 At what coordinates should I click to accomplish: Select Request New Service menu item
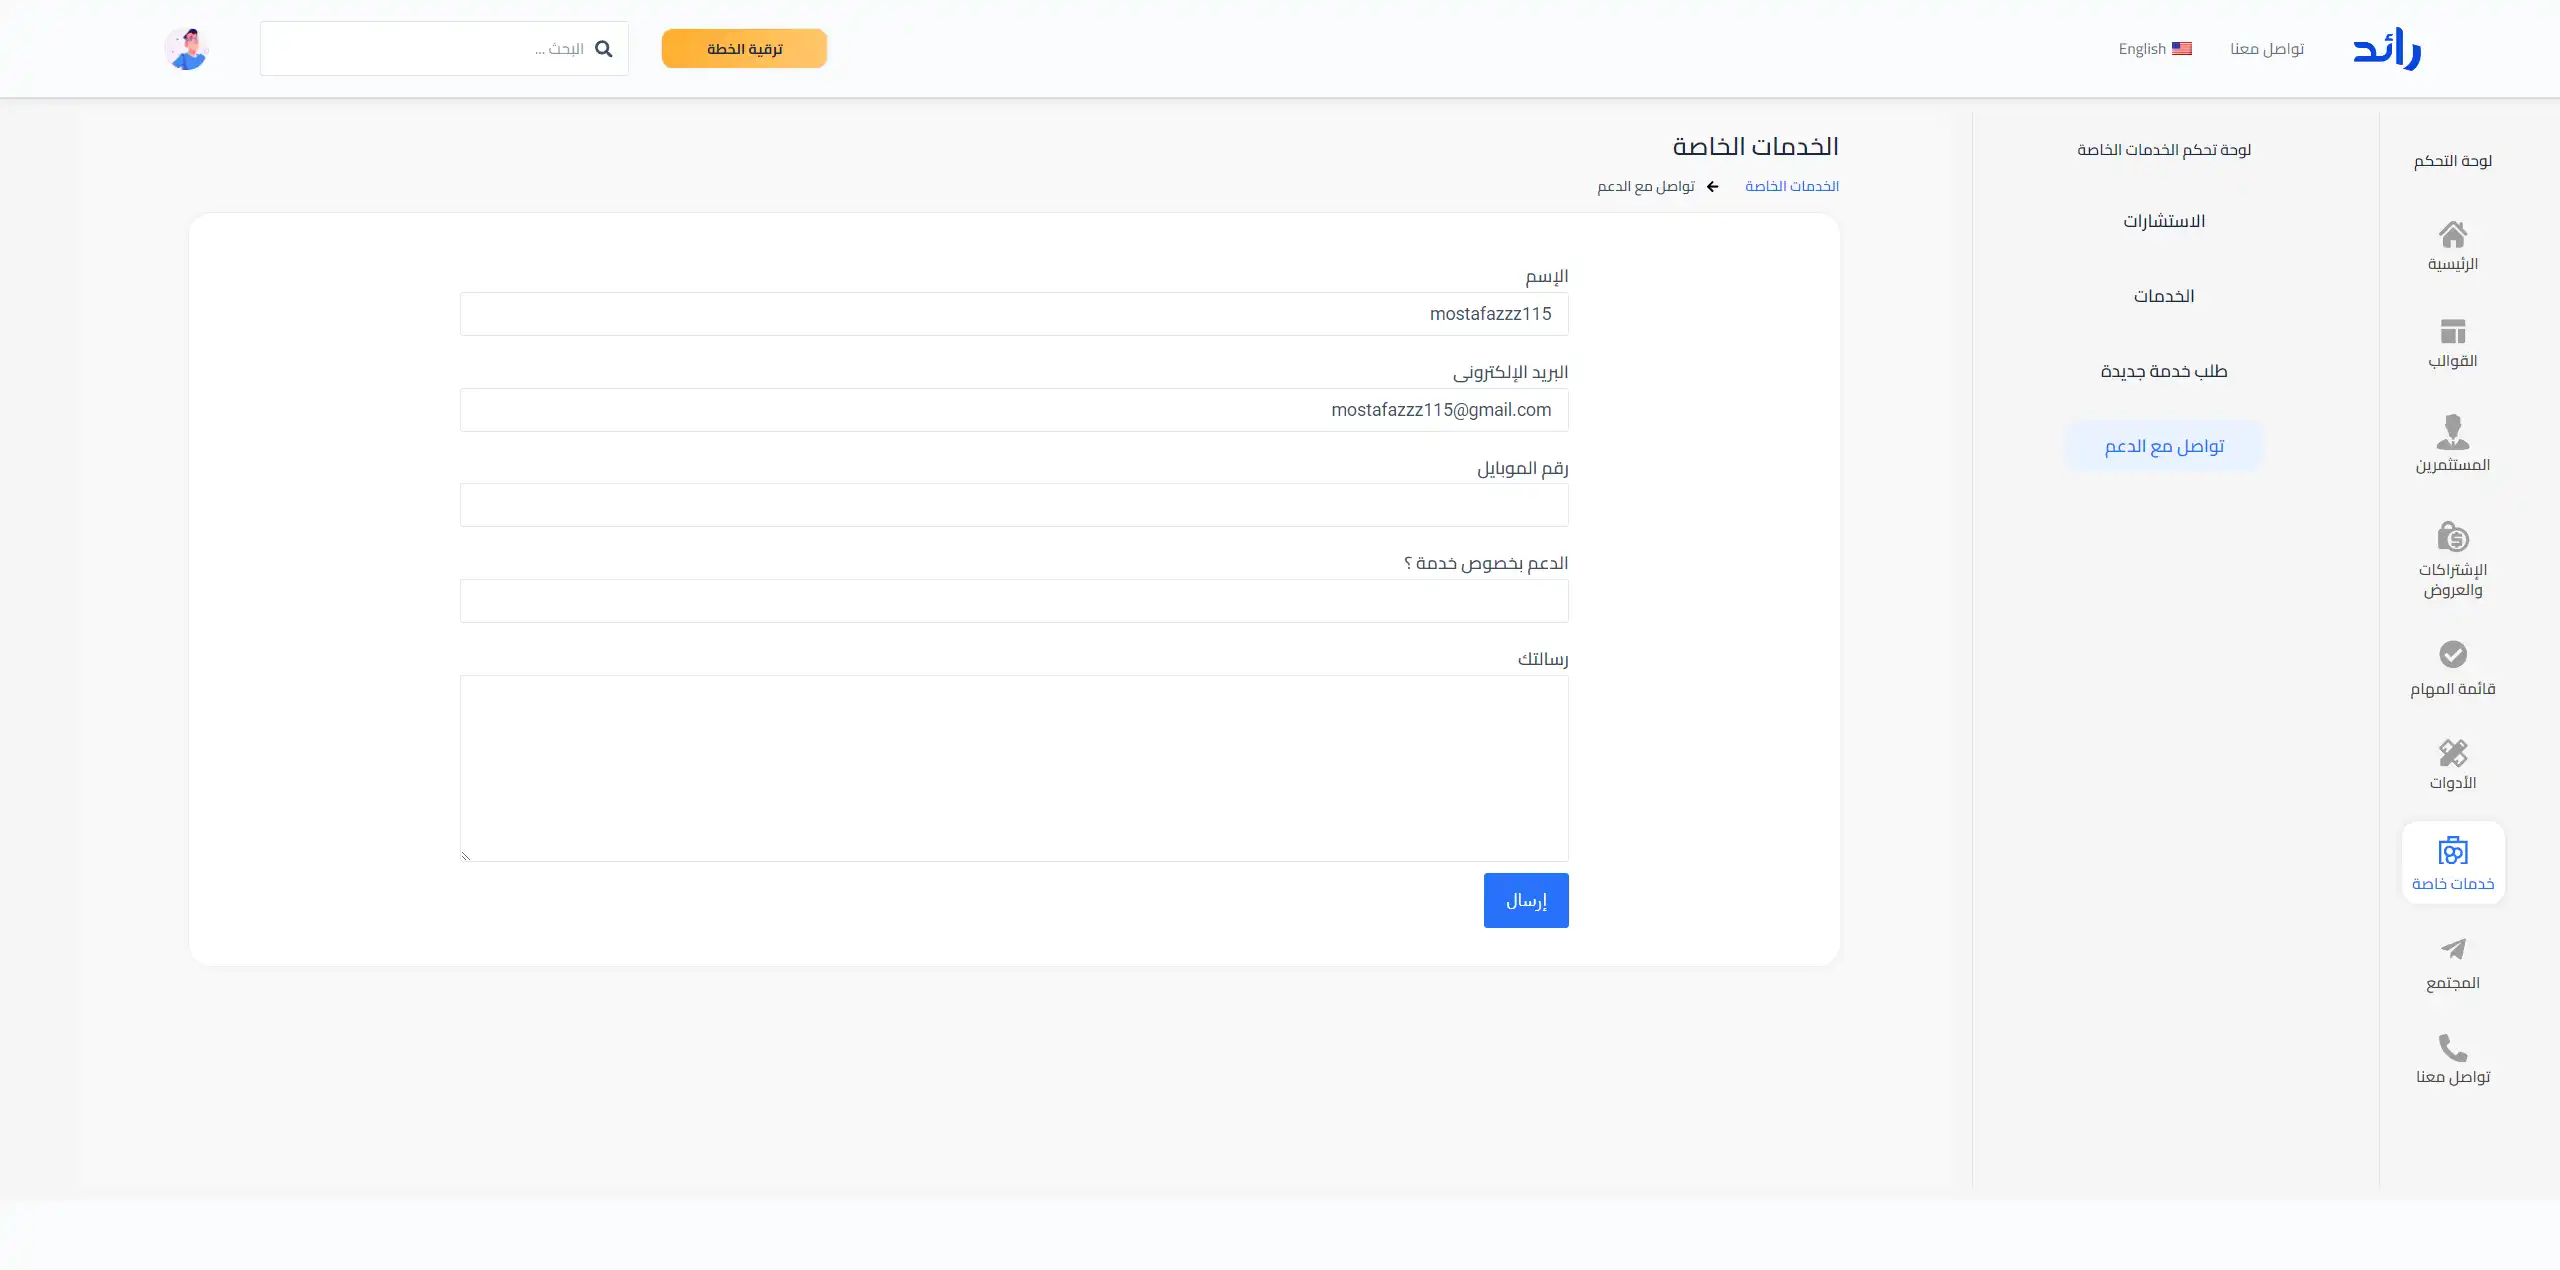(2164, 371)
